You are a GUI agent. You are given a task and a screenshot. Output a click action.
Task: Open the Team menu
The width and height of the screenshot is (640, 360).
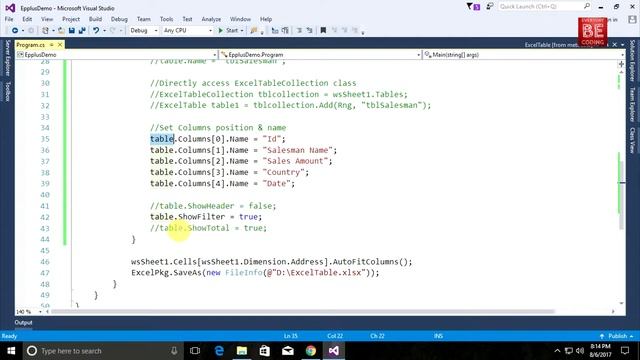click(144, 19)
